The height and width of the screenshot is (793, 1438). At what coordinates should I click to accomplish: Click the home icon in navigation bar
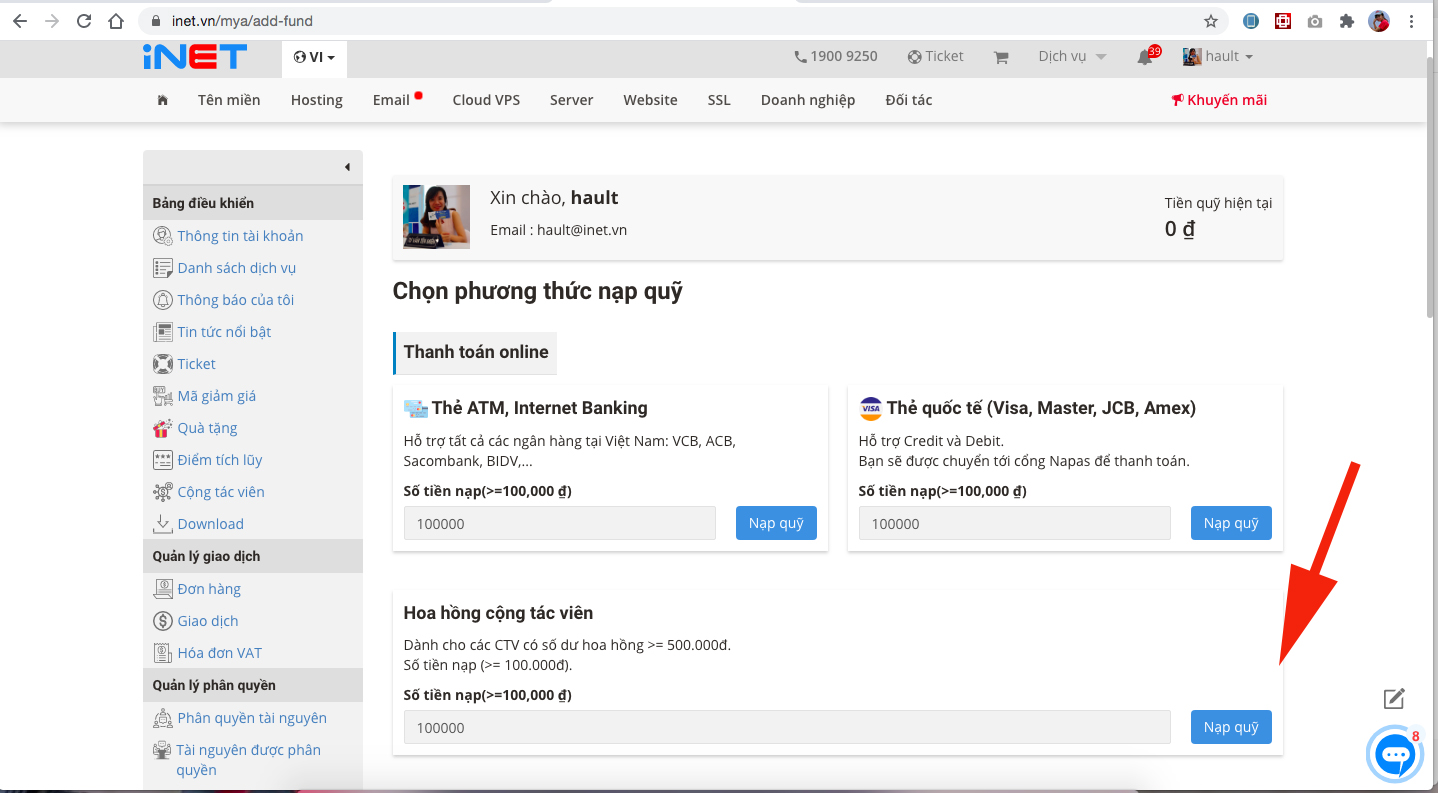[x=162, y=100]
